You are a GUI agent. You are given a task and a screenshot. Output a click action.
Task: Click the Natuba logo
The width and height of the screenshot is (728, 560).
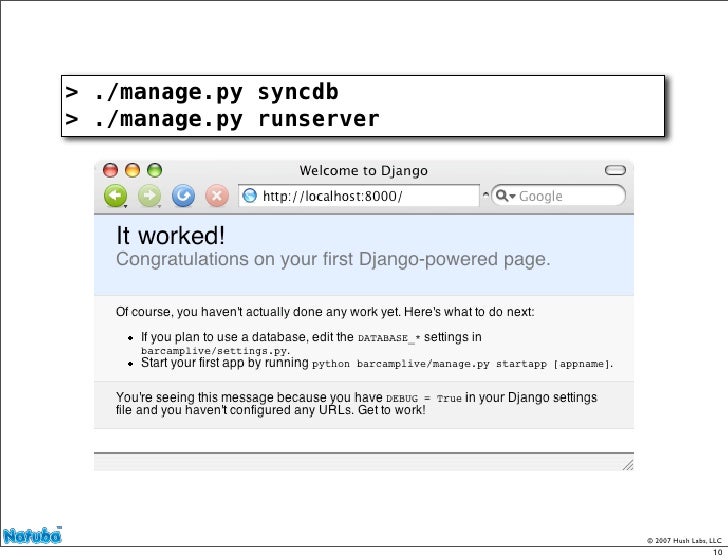pos(32,535)
